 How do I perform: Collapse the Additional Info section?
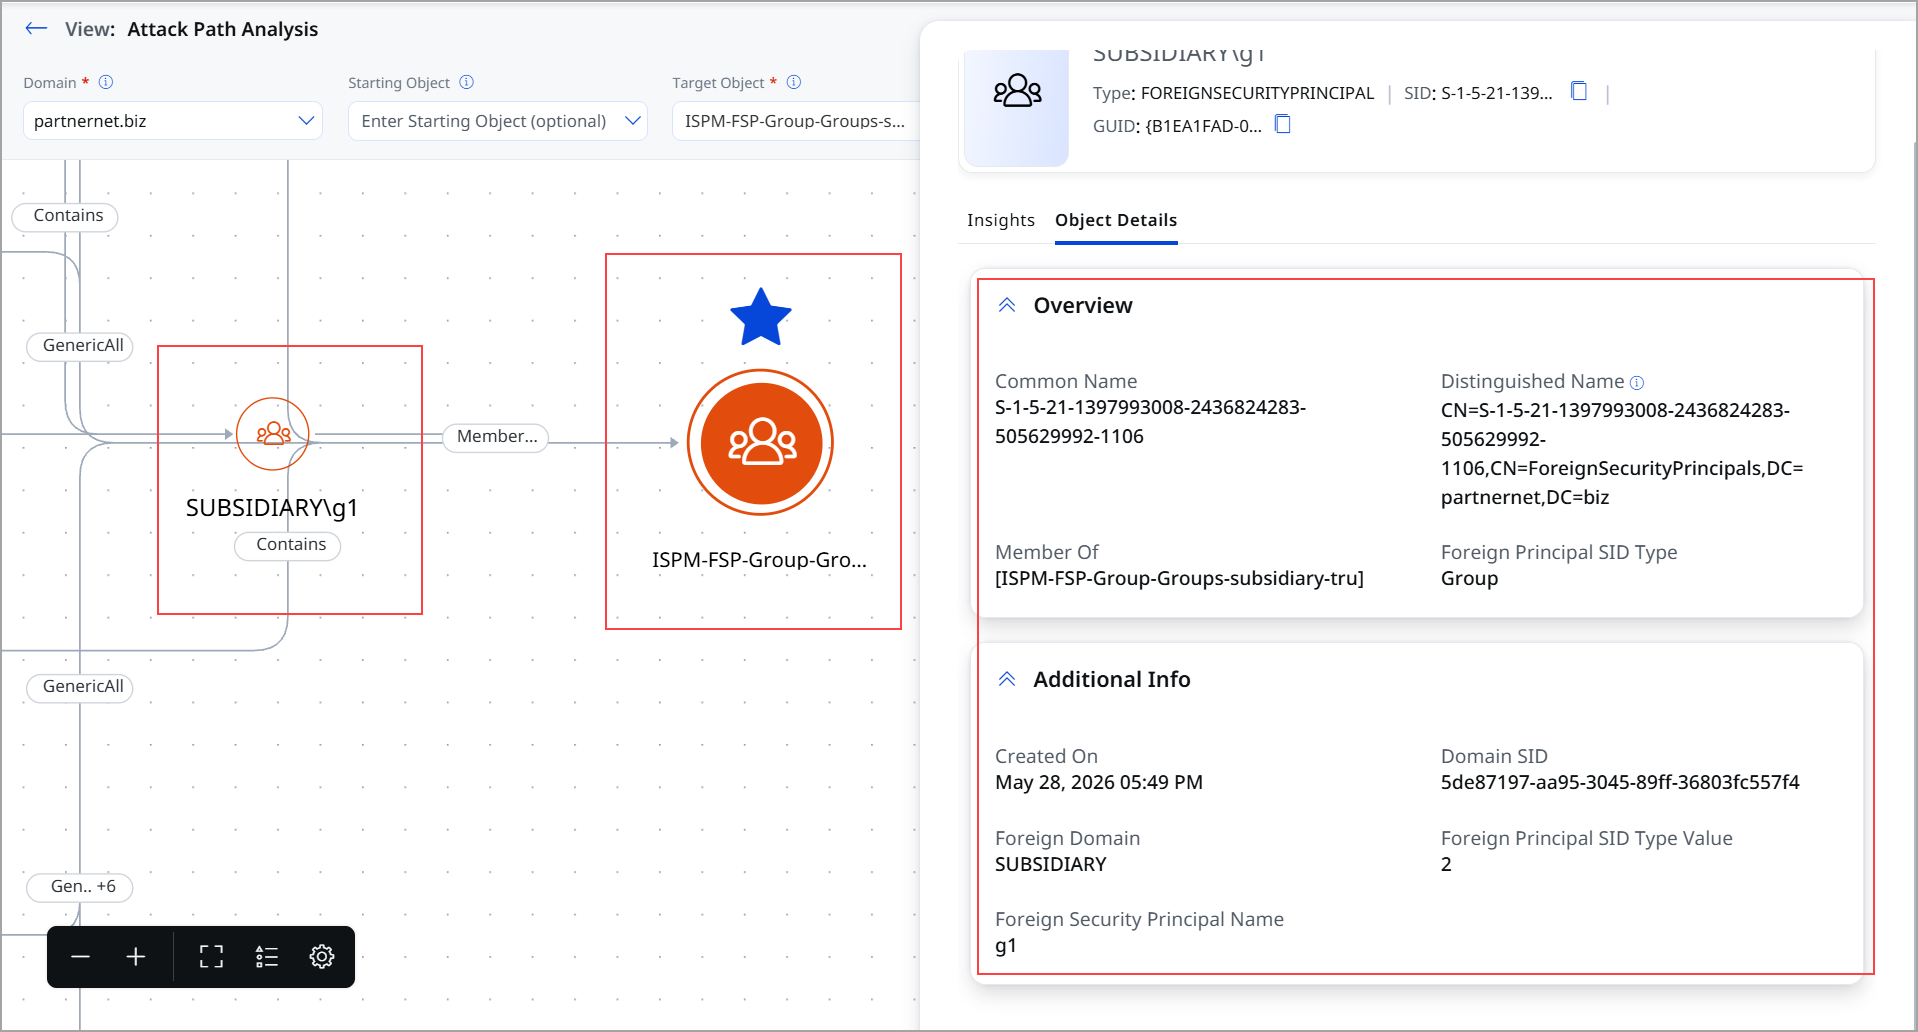click(x=1007, y=679)
